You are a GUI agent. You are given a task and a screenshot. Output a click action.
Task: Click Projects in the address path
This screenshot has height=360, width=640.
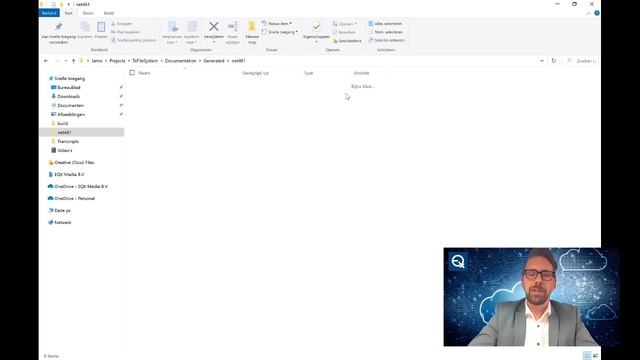tap(117, 61)
